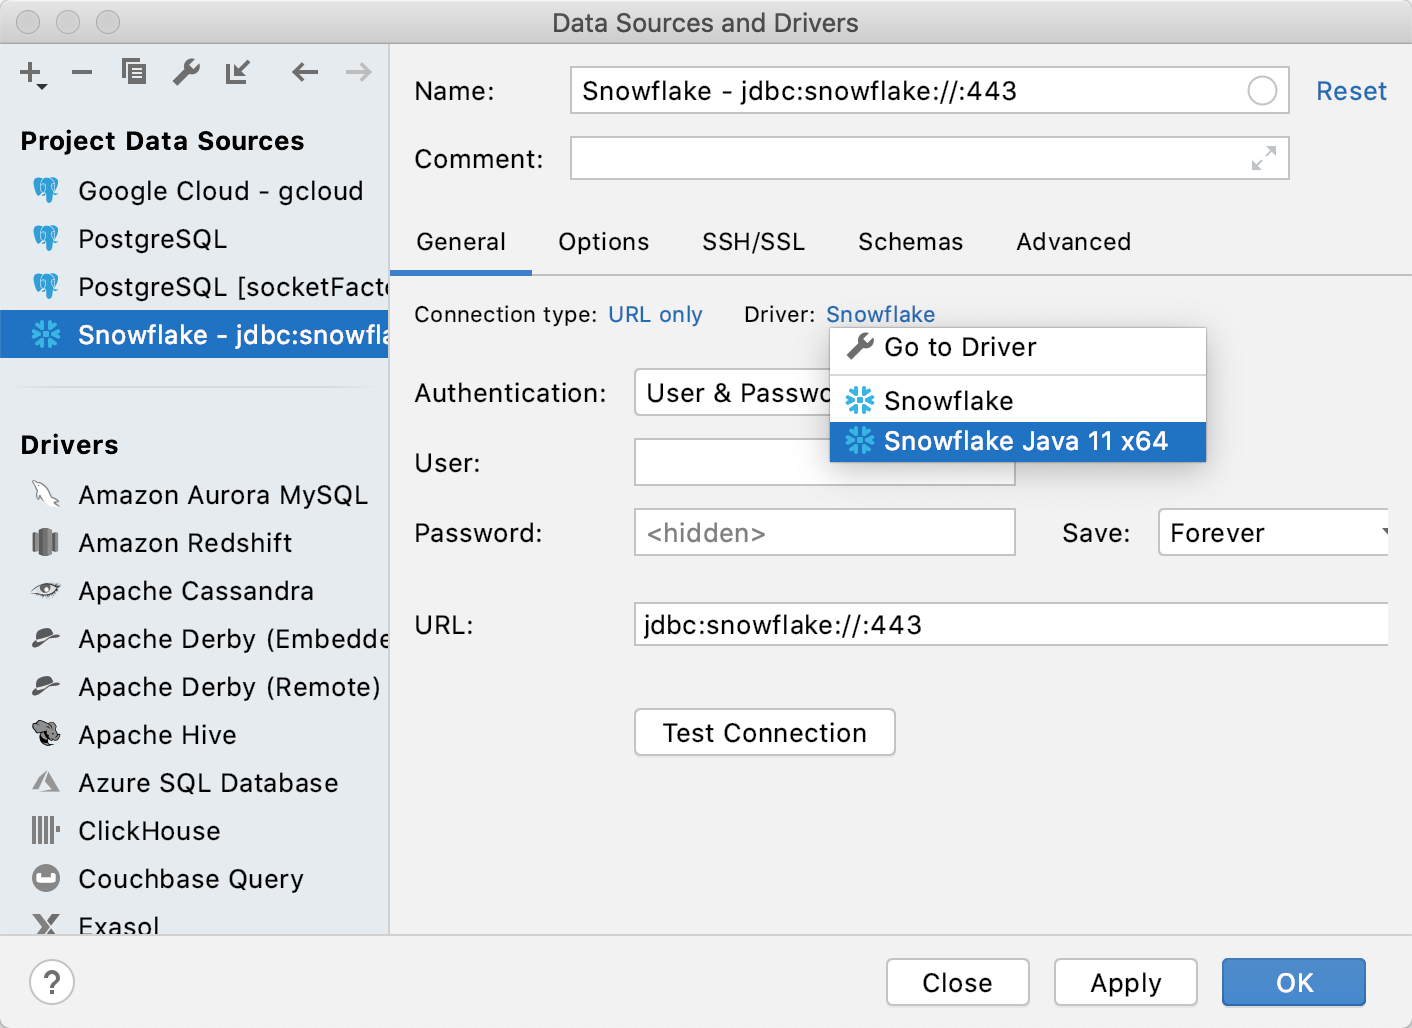The height and width of the screenshot is (1028, 1412).
Task: Open help with question mark button
Action: pos(52,982)
